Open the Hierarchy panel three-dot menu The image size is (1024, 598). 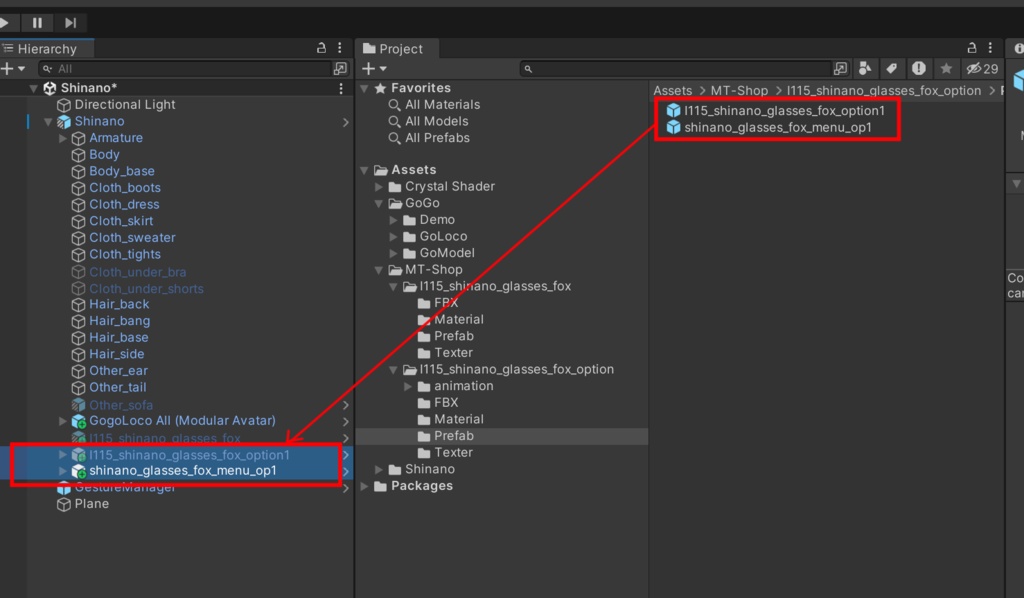tap(340, 48)
